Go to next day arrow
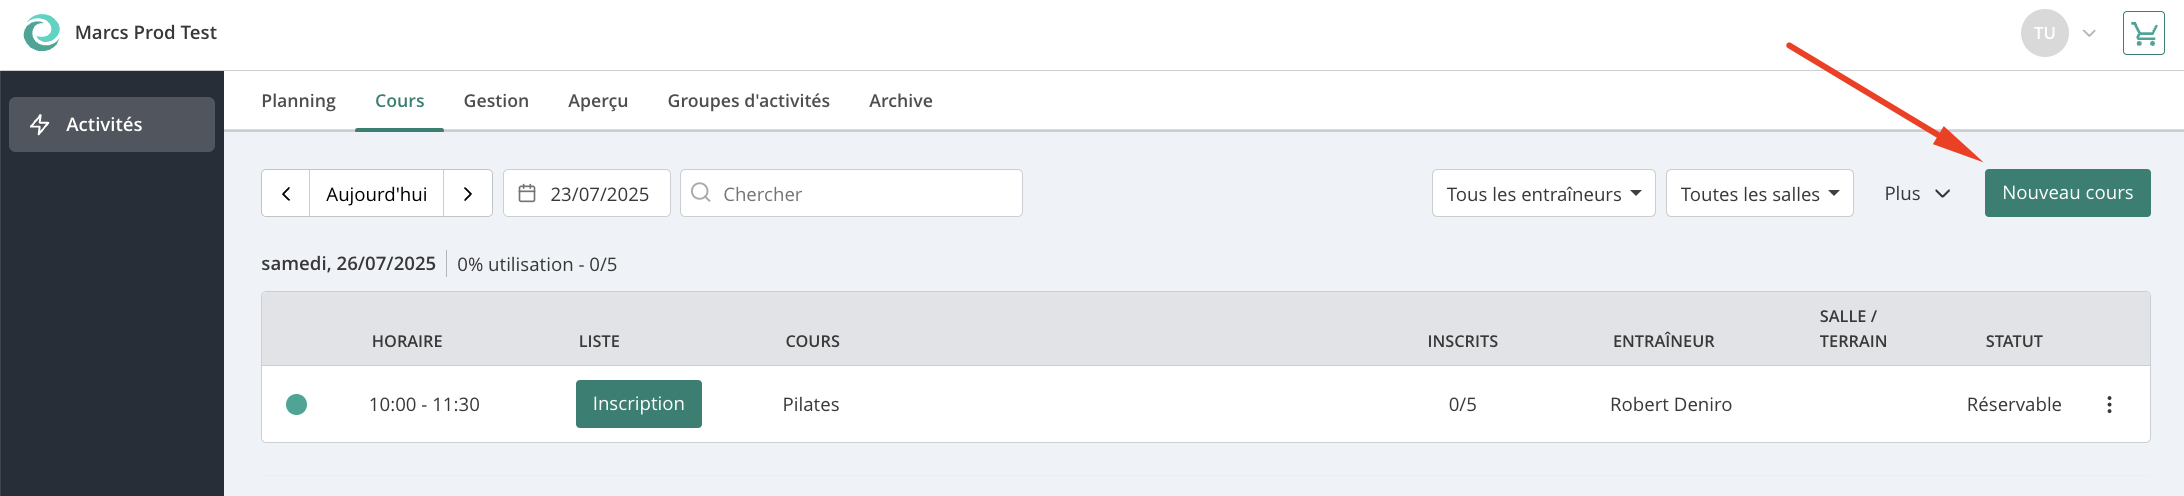2184x496 pixels. [468, 194]
